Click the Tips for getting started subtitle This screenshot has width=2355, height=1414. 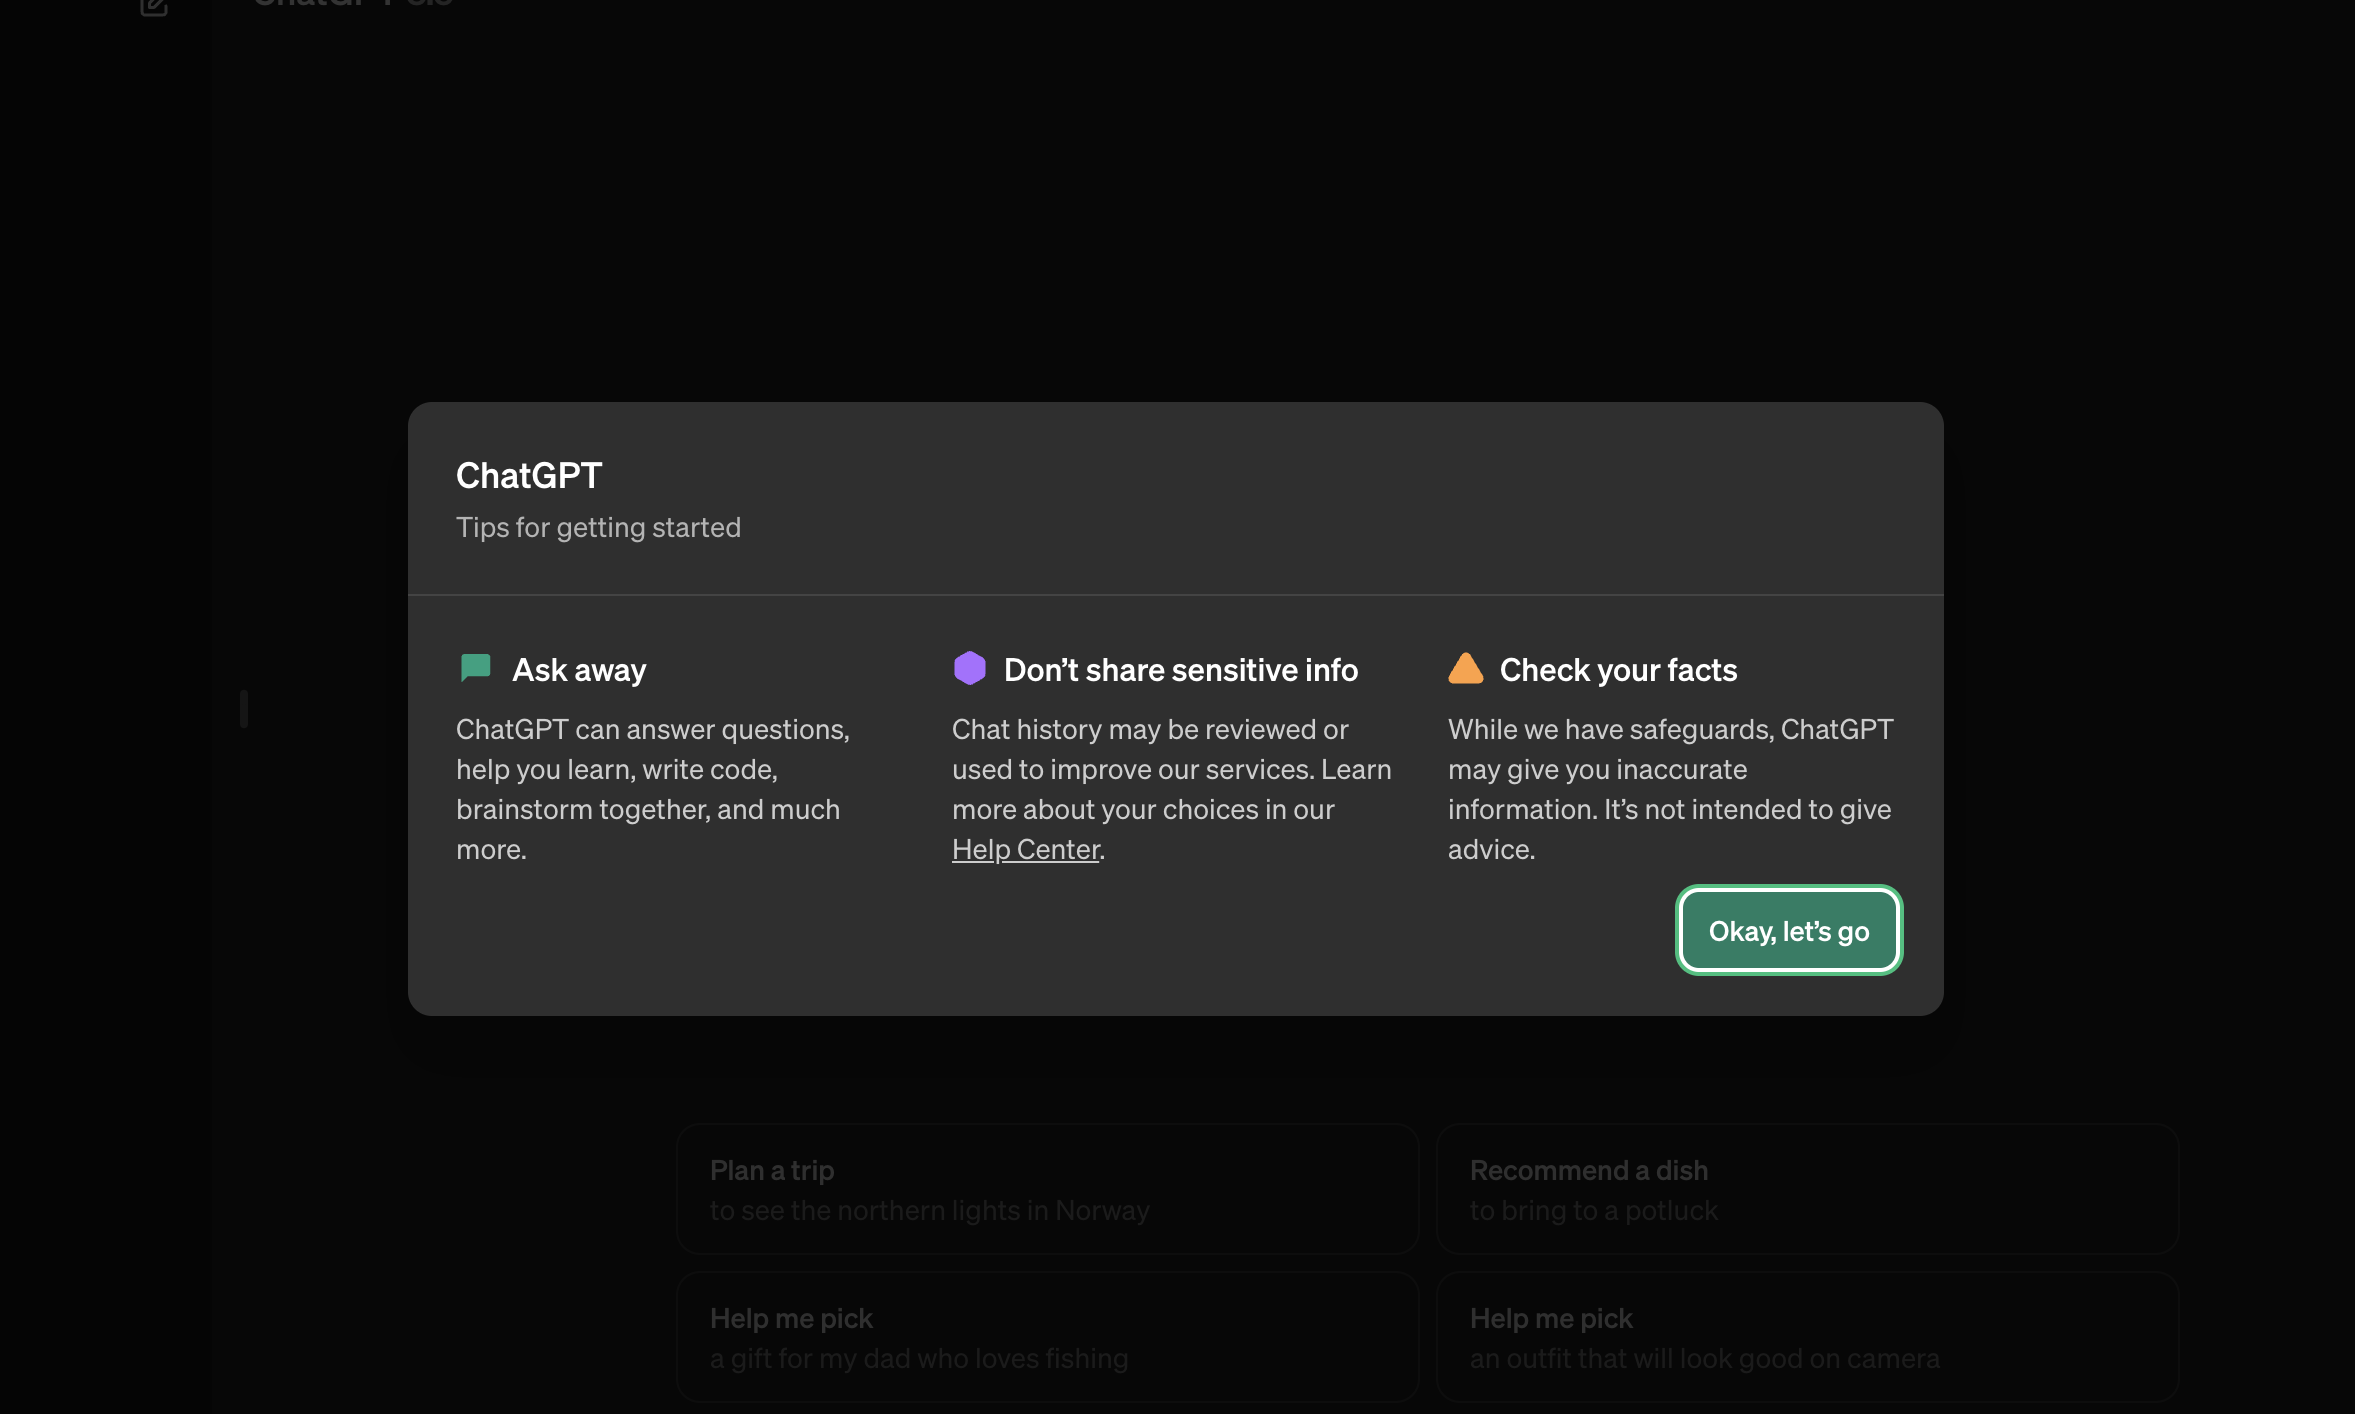[598, 527]
